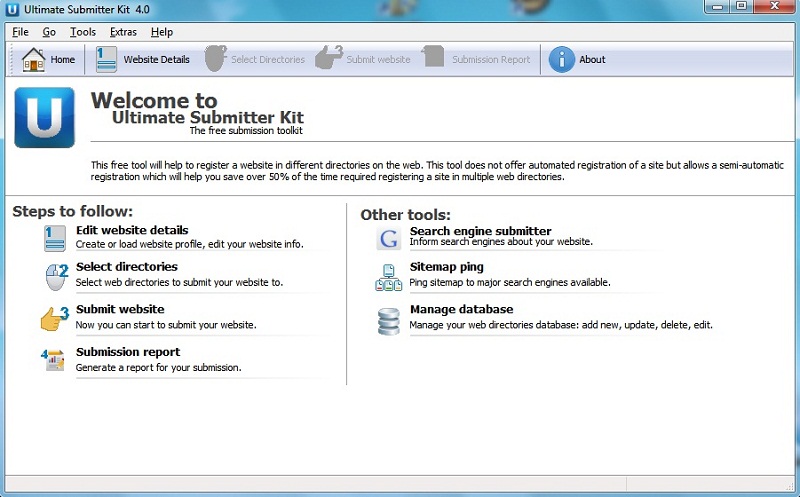Open the Edit website details link
Image resolution: width=800 pixels, height=497 pixels.
(132, 230)
